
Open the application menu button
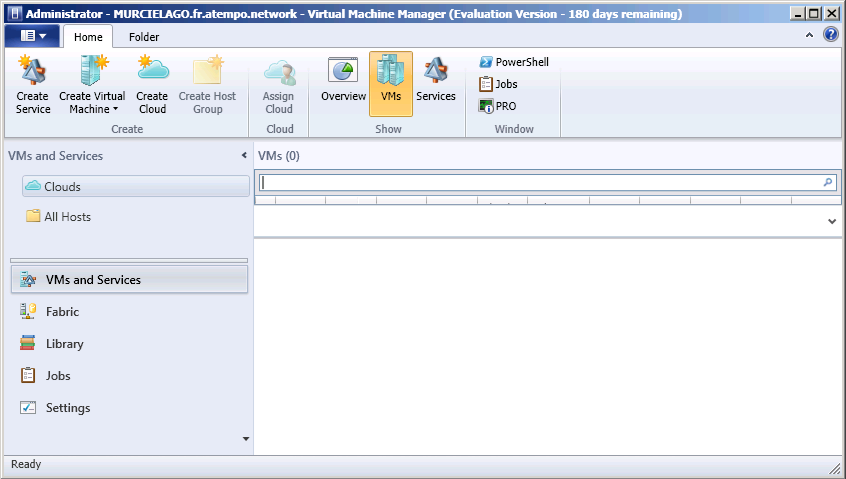(x=32, y=36)
